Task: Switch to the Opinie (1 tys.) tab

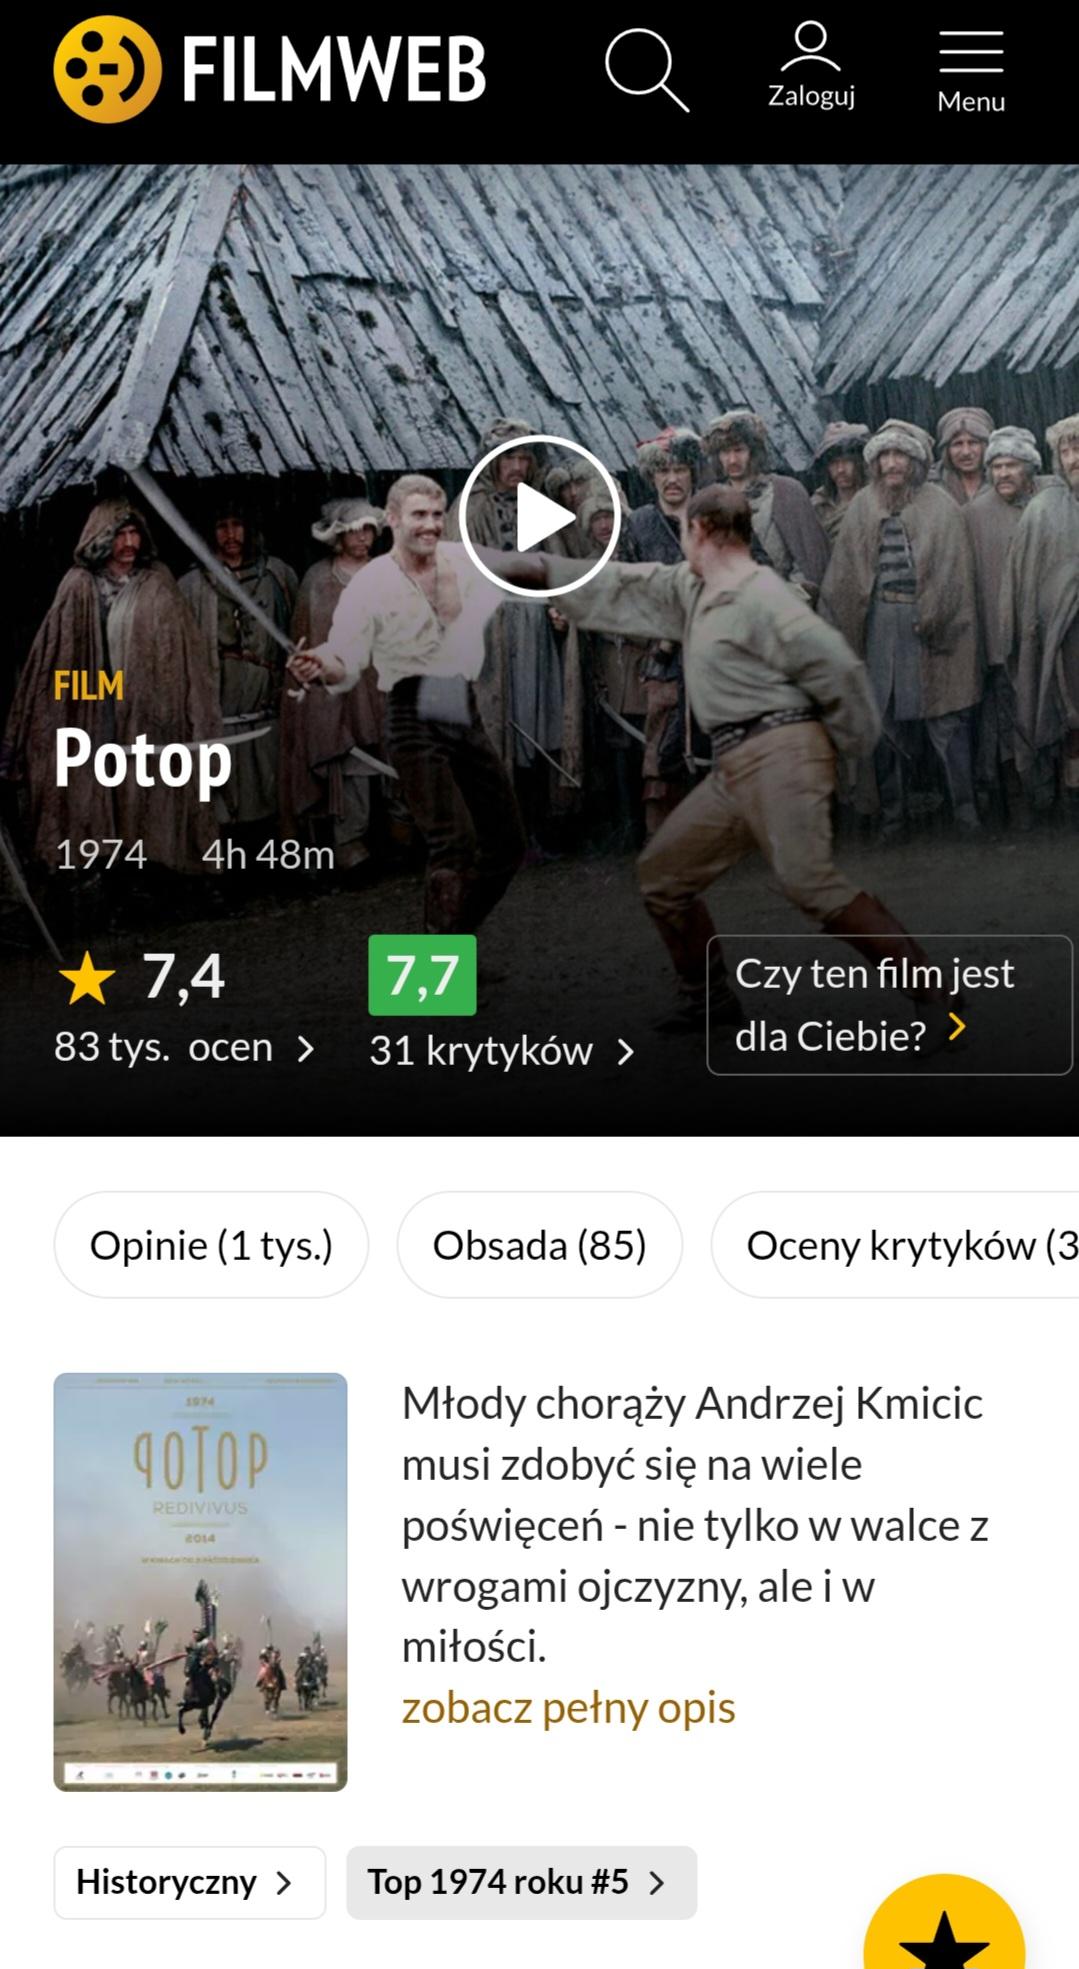Action: pyautogui.click(x=211, y=1245)
